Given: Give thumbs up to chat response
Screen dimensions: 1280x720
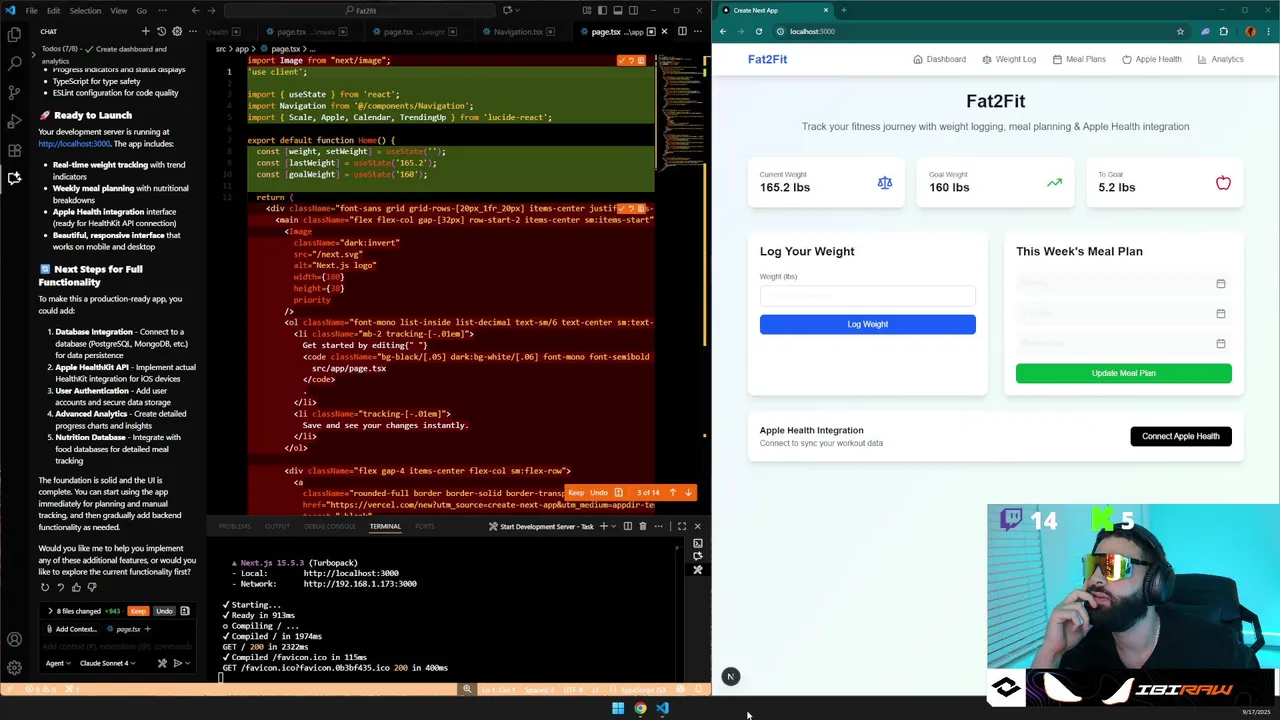Looking at the screenshot, I should pos(76,587).
